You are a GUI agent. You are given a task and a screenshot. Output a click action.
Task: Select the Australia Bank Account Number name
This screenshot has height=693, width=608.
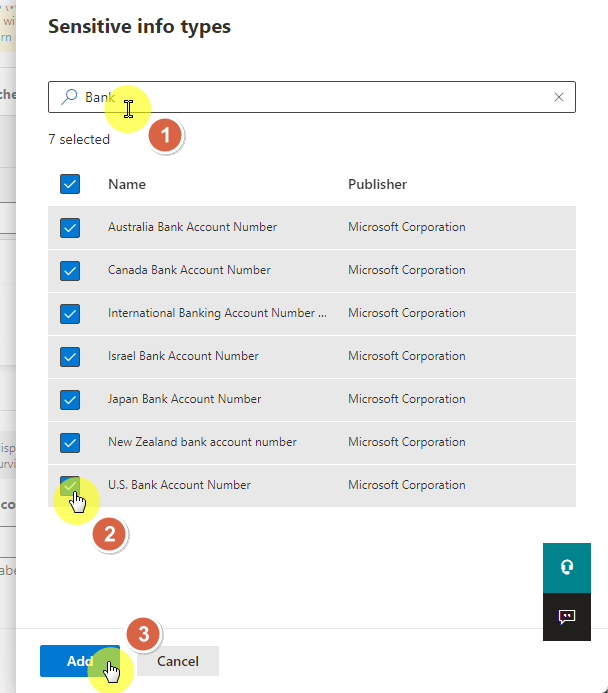pyautogui.click(x=192, y=227)
